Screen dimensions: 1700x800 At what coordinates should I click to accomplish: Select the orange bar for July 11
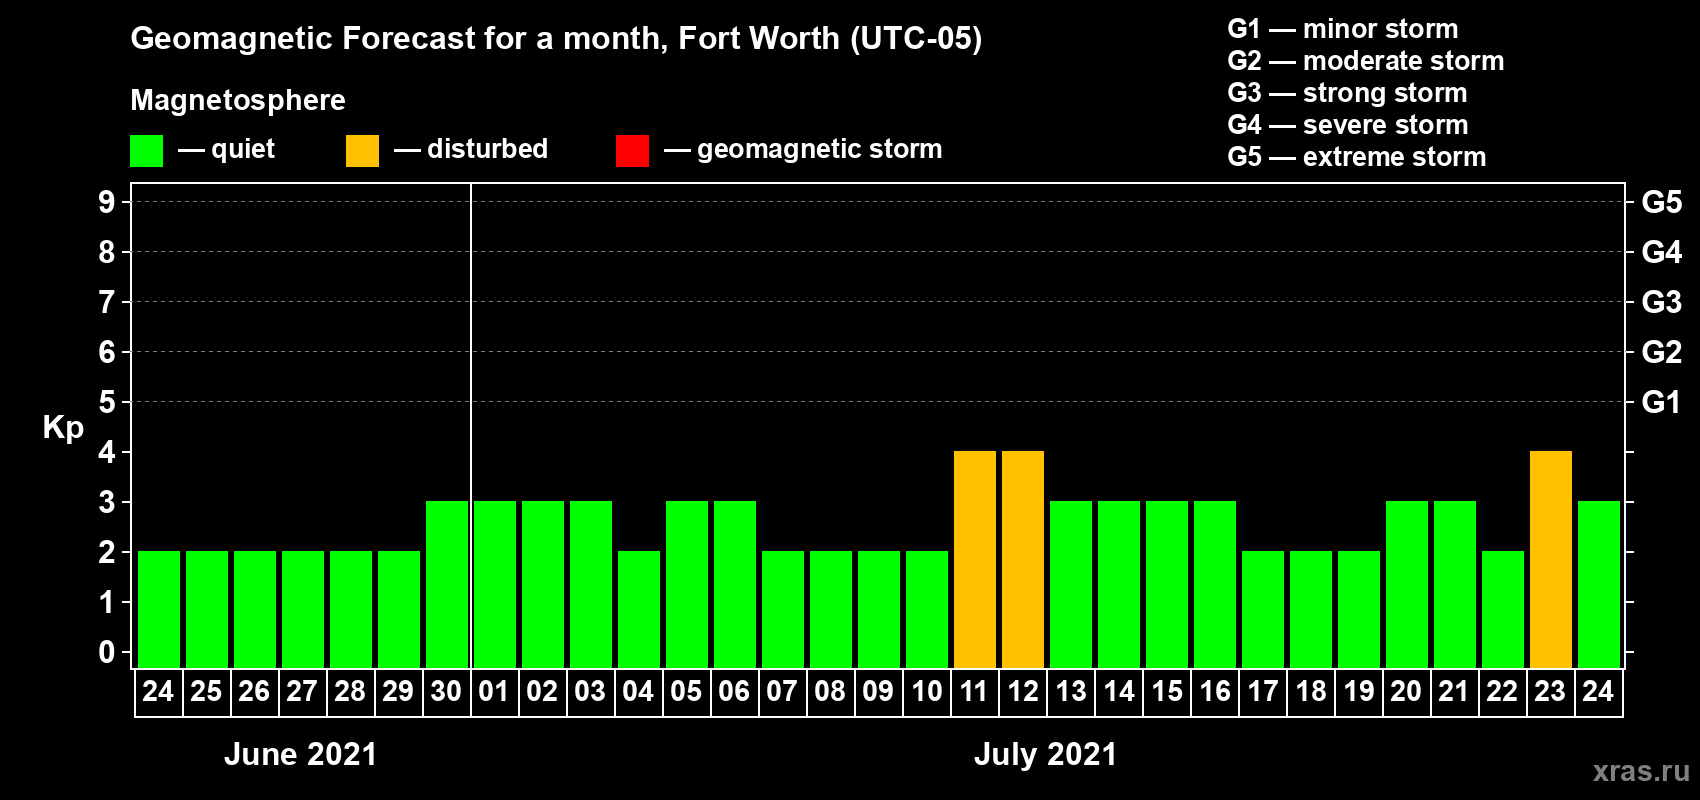[975, 560]
